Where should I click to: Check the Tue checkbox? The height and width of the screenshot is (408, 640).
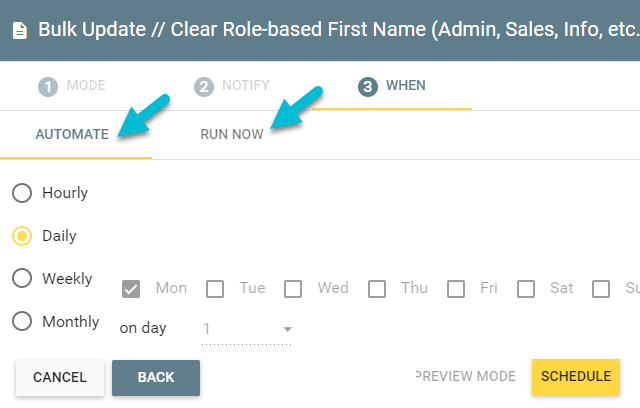coord(215,289)
